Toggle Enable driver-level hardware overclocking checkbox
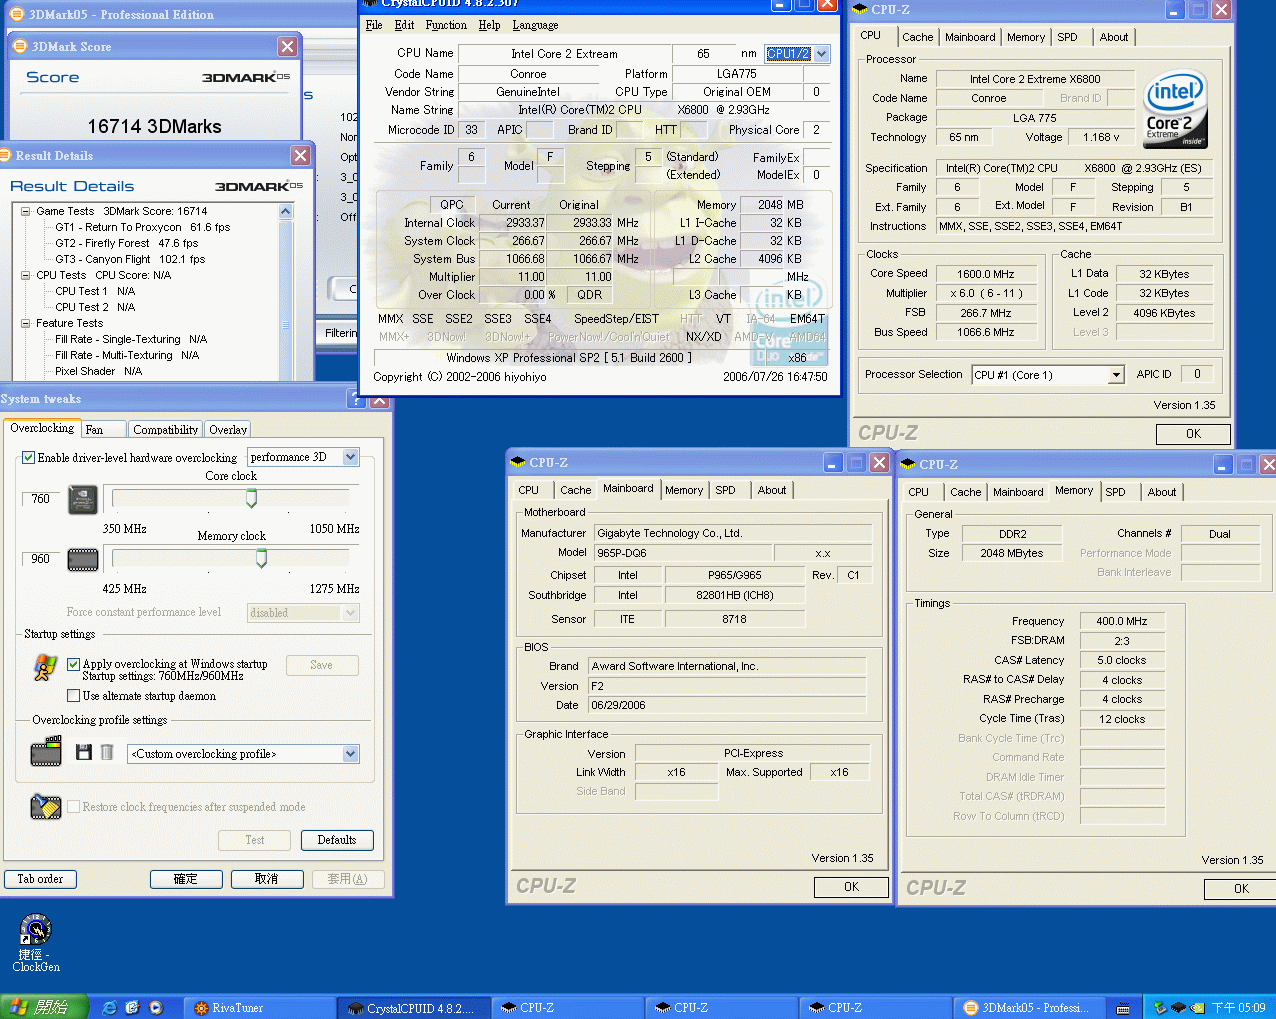1276x1019 pixels. [x=29, y=457]
